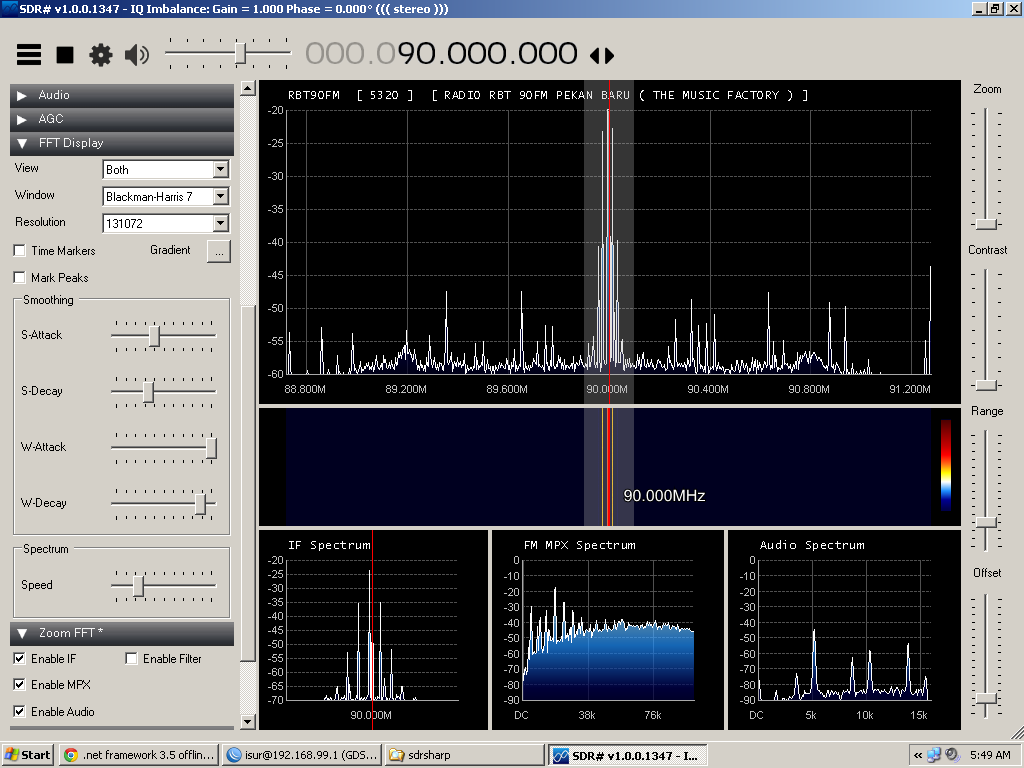Mute audio with the speaker icon
Viewport: 1024px width, 768px height.
coord(136,55)
